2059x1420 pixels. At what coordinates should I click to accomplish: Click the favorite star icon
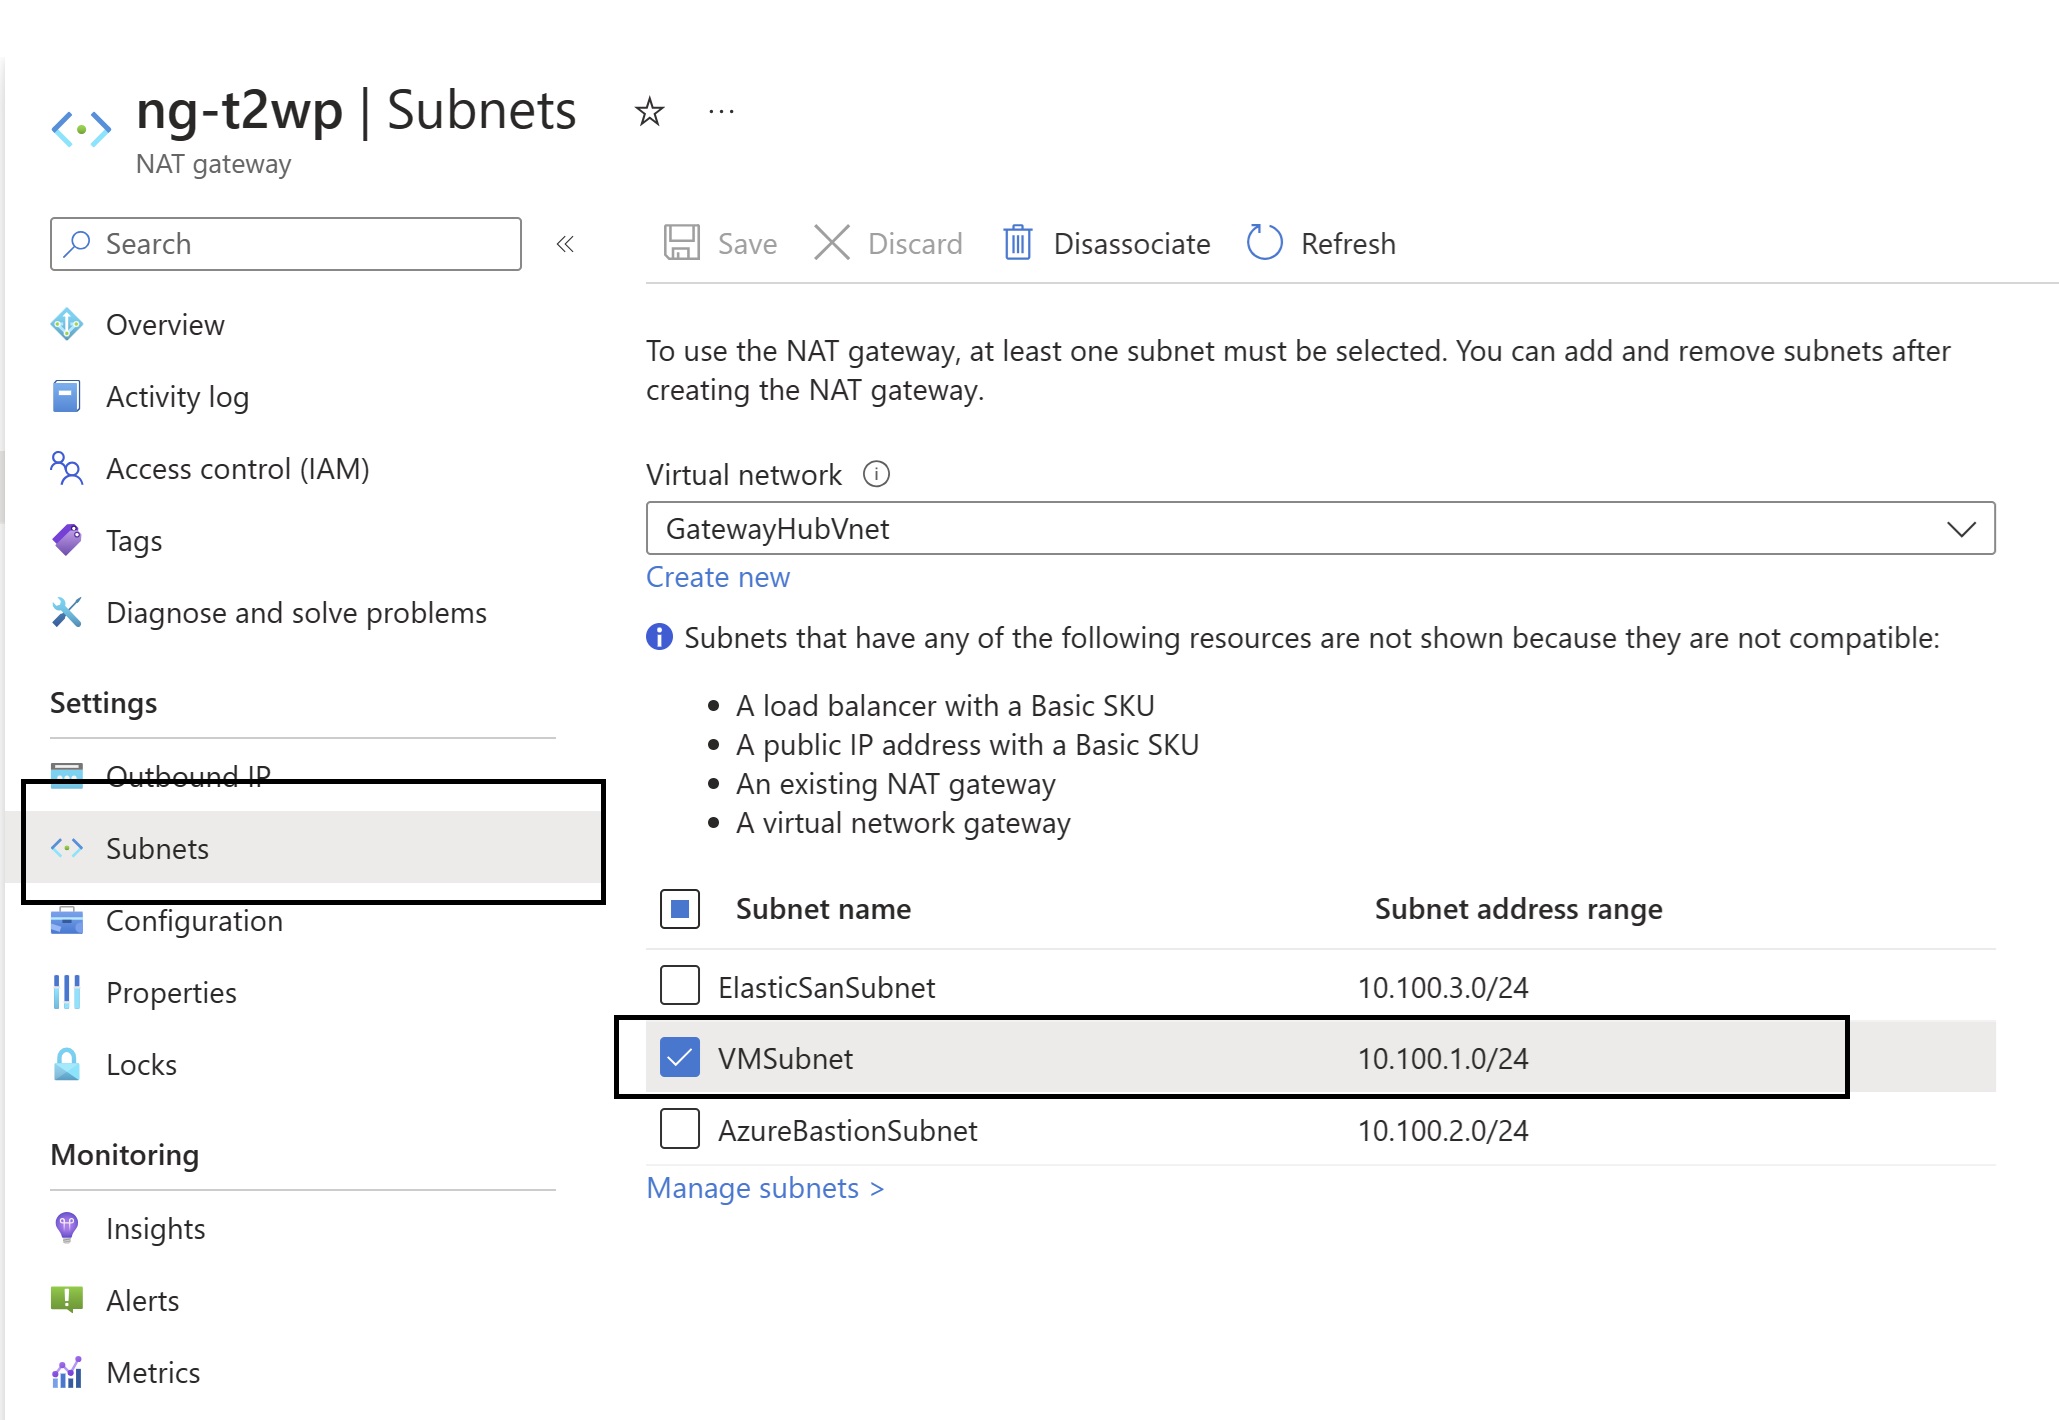[x=649, y=111]
